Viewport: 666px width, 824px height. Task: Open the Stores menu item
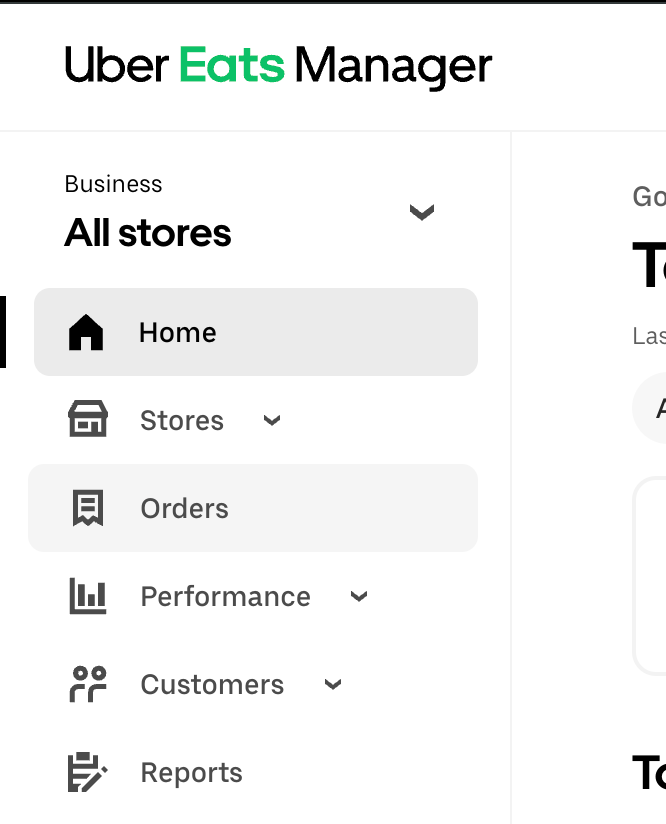click(x=182, y=420)
